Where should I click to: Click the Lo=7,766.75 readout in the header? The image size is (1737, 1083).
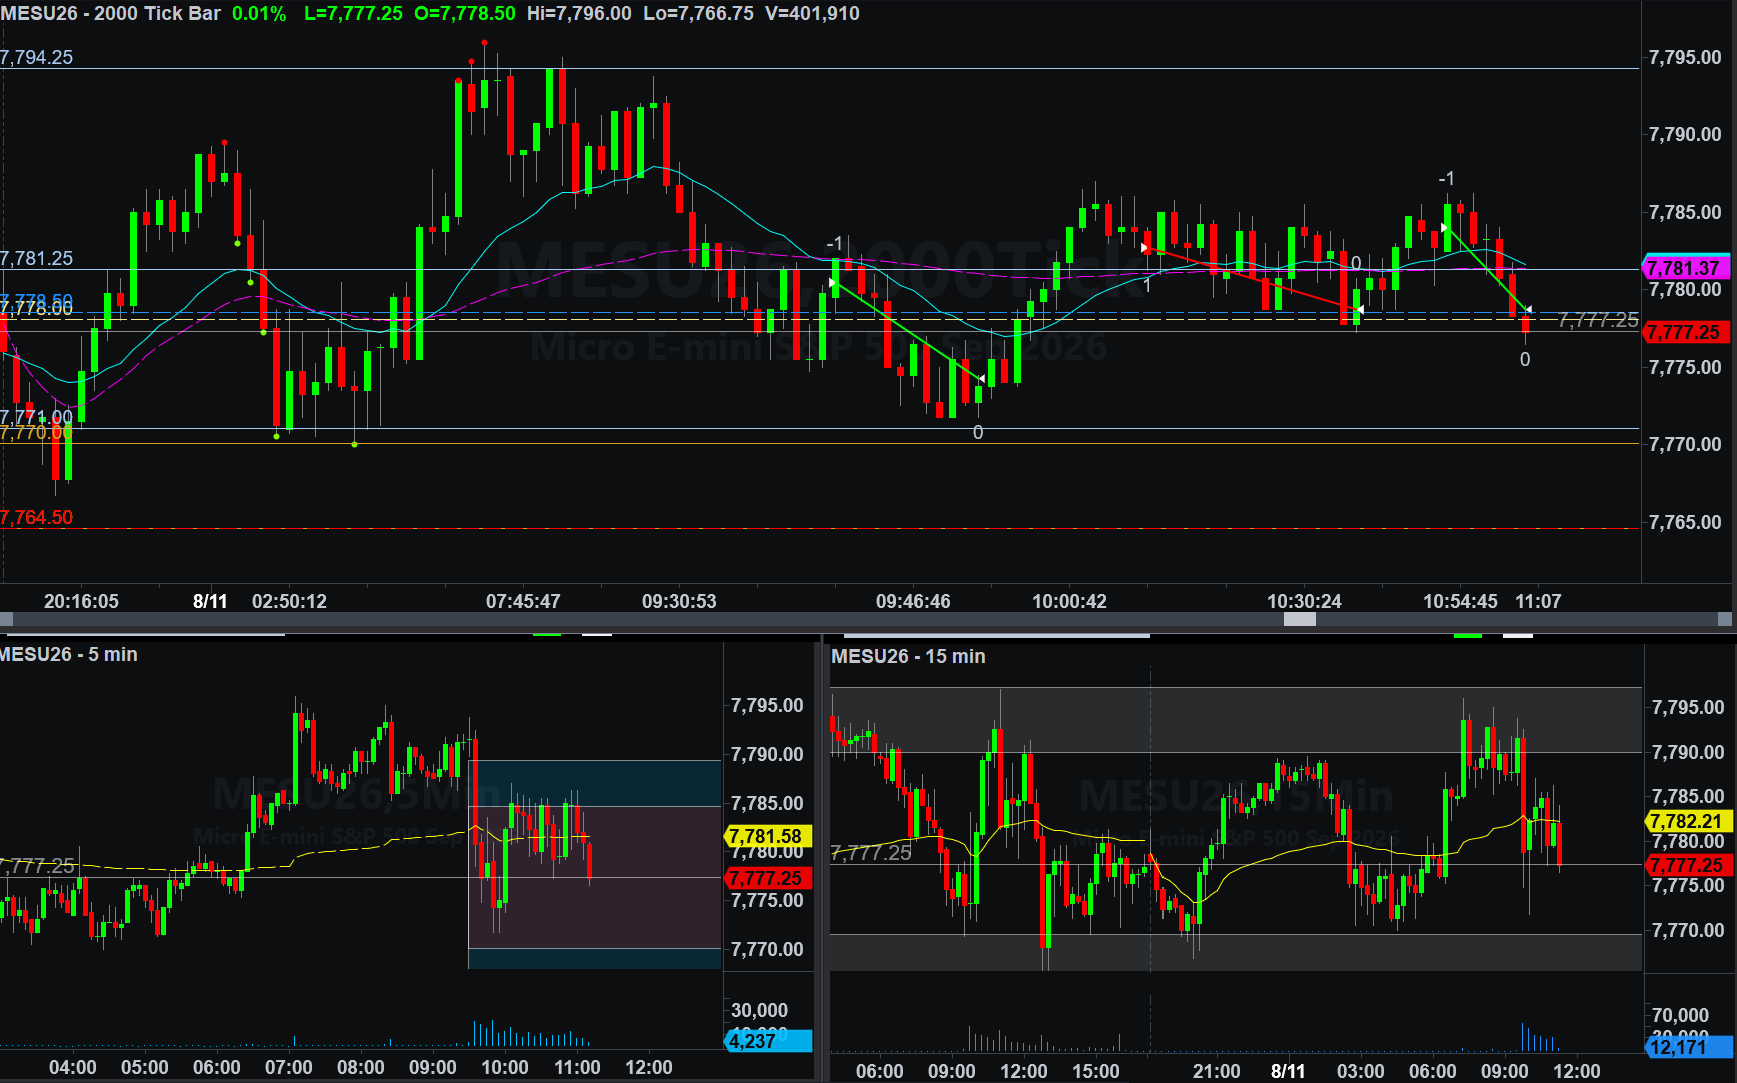(x=698, y=14)
